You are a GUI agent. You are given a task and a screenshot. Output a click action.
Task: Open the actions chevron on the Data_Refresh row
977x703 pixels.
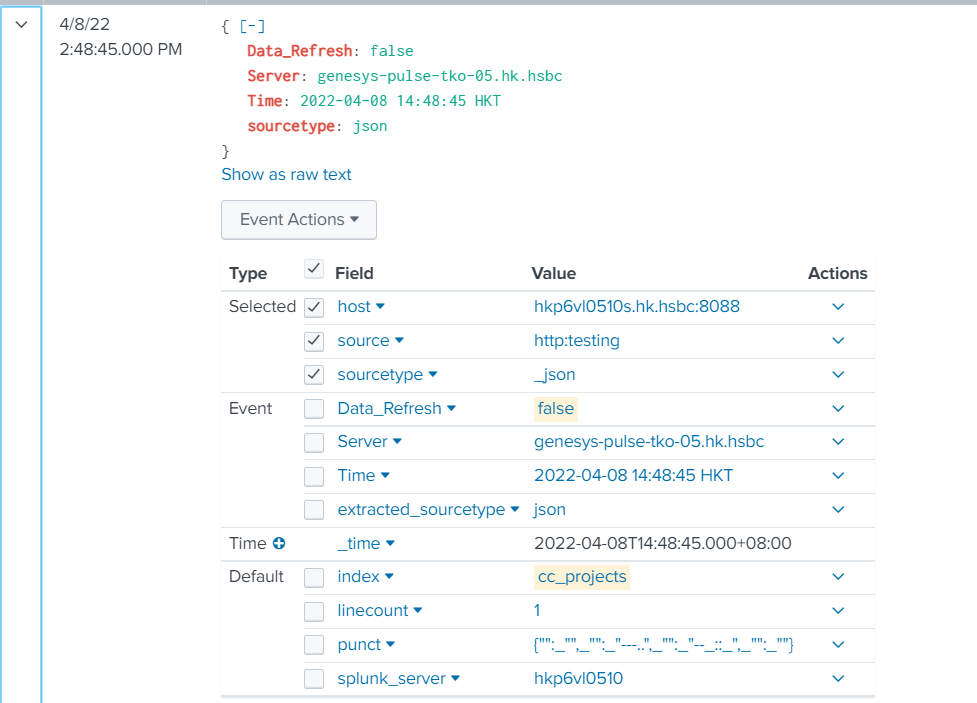pos(838,408)
